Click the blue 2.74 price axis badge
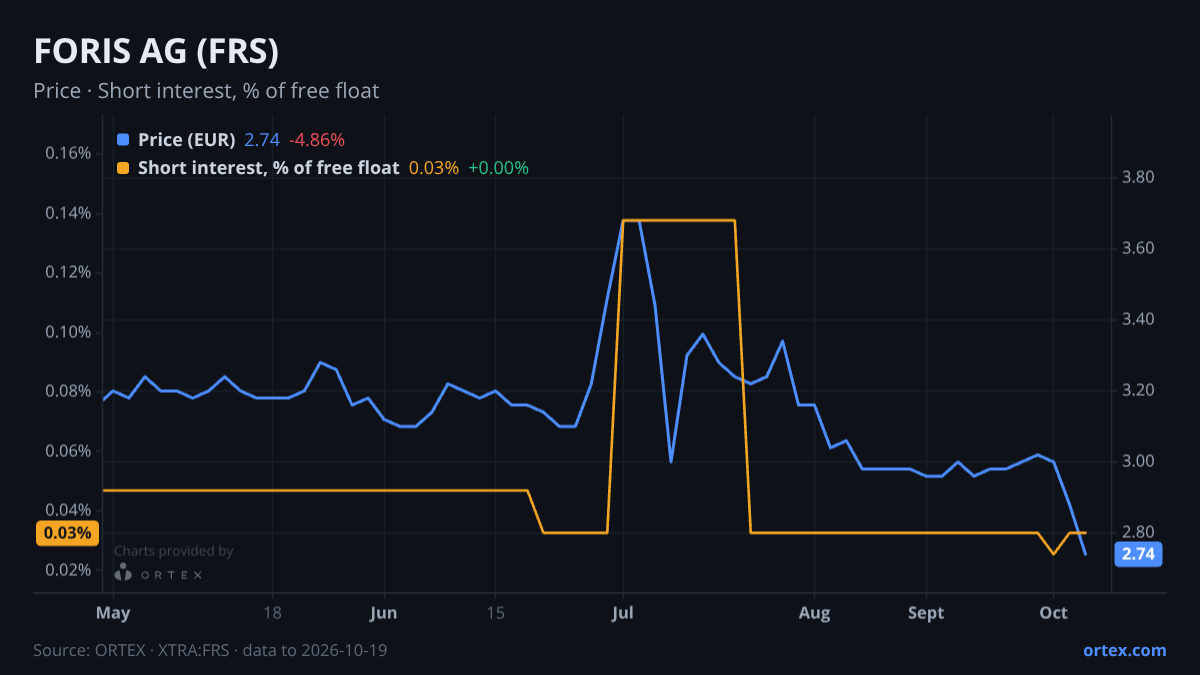The image size is (1200, 675). [1138, 554]
